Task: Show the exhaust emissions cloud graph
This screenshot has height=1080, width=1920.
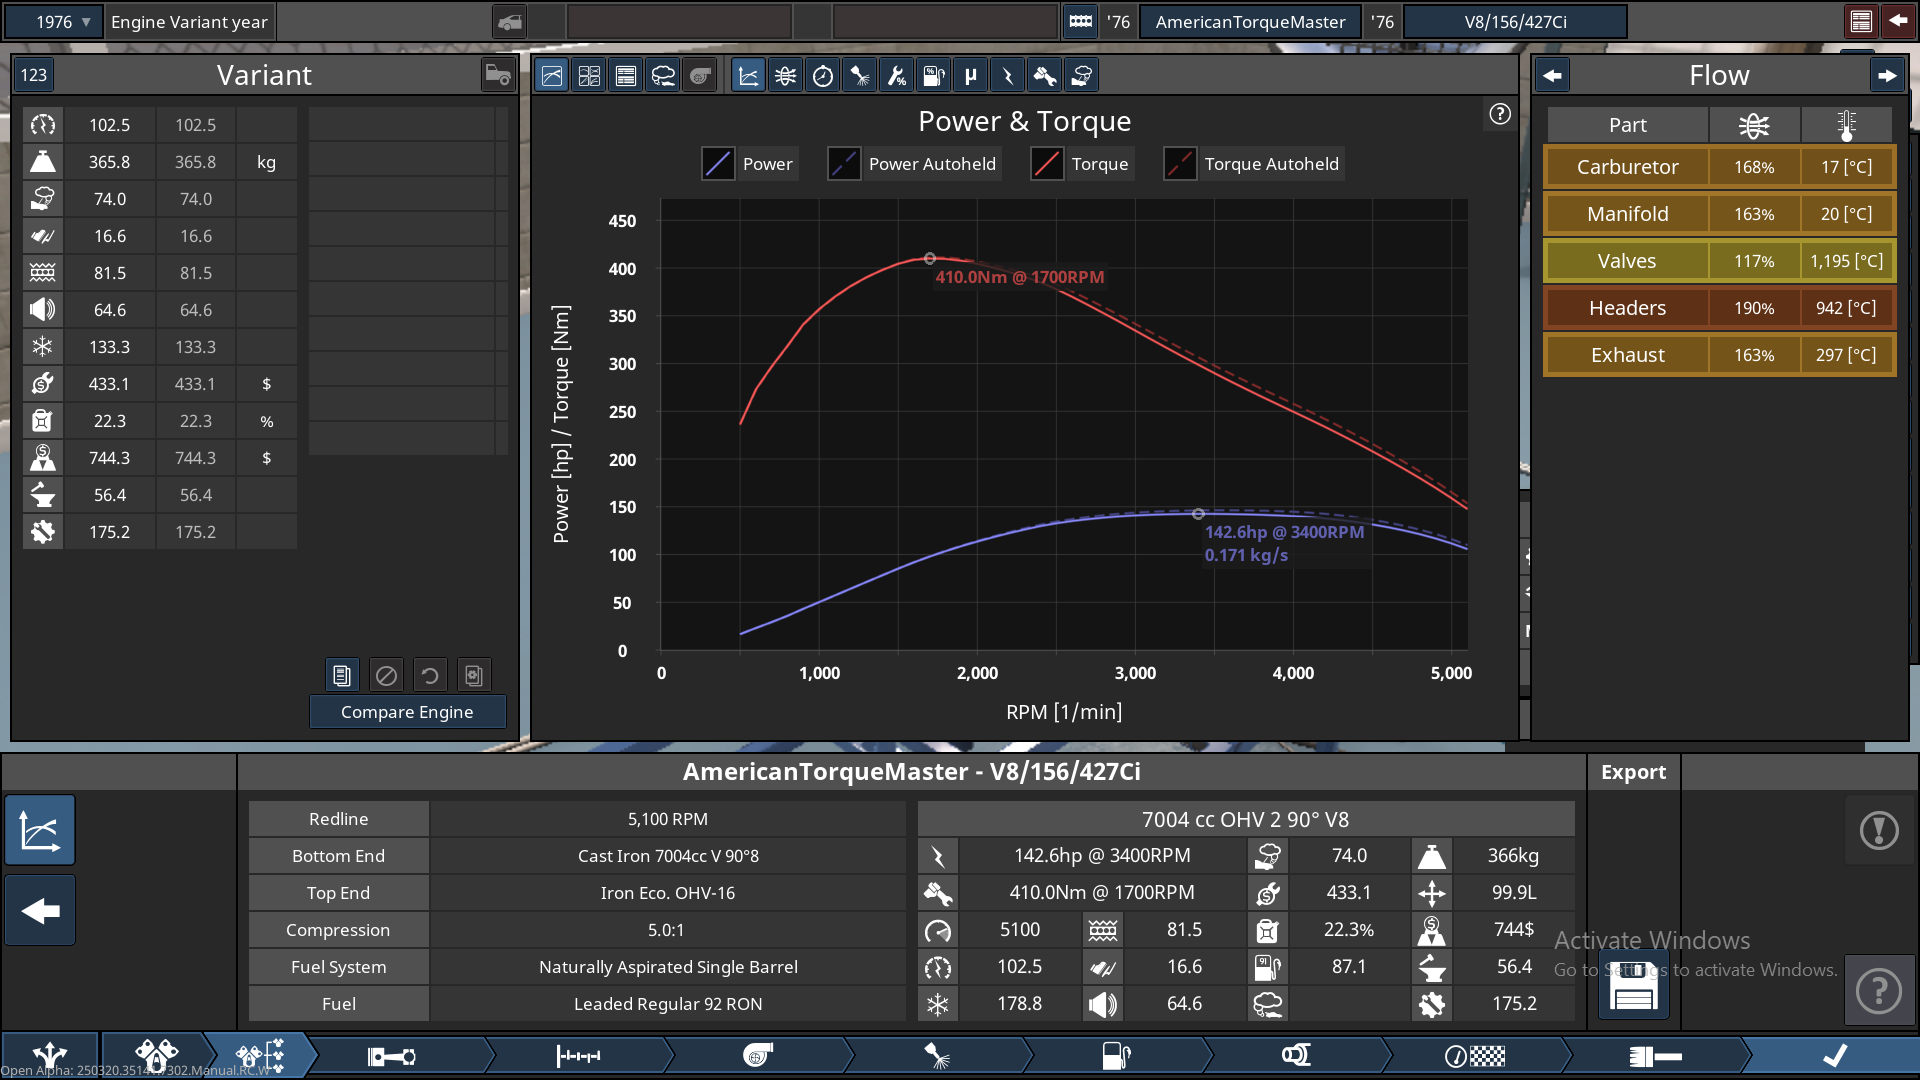Action: (1081, 76)
